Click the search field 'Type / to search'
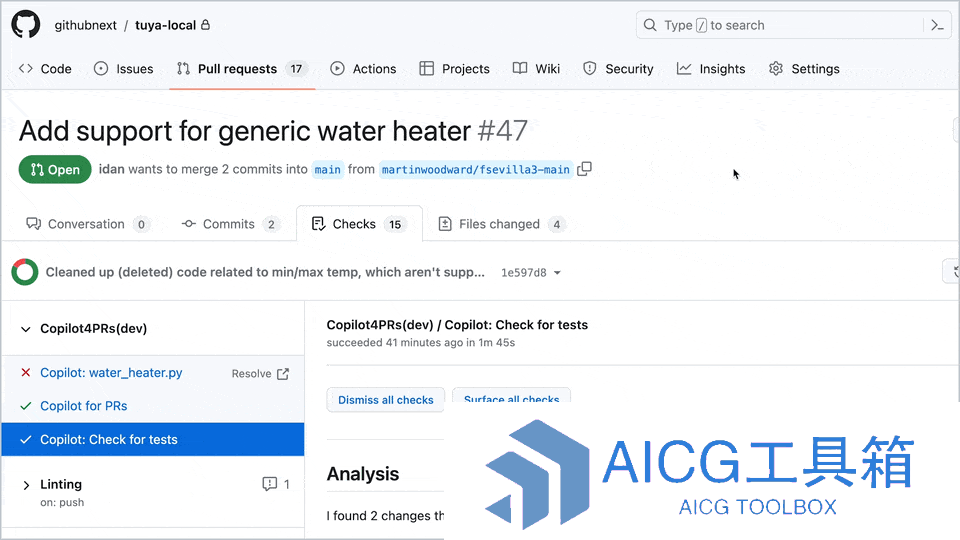 click(793, 25)
